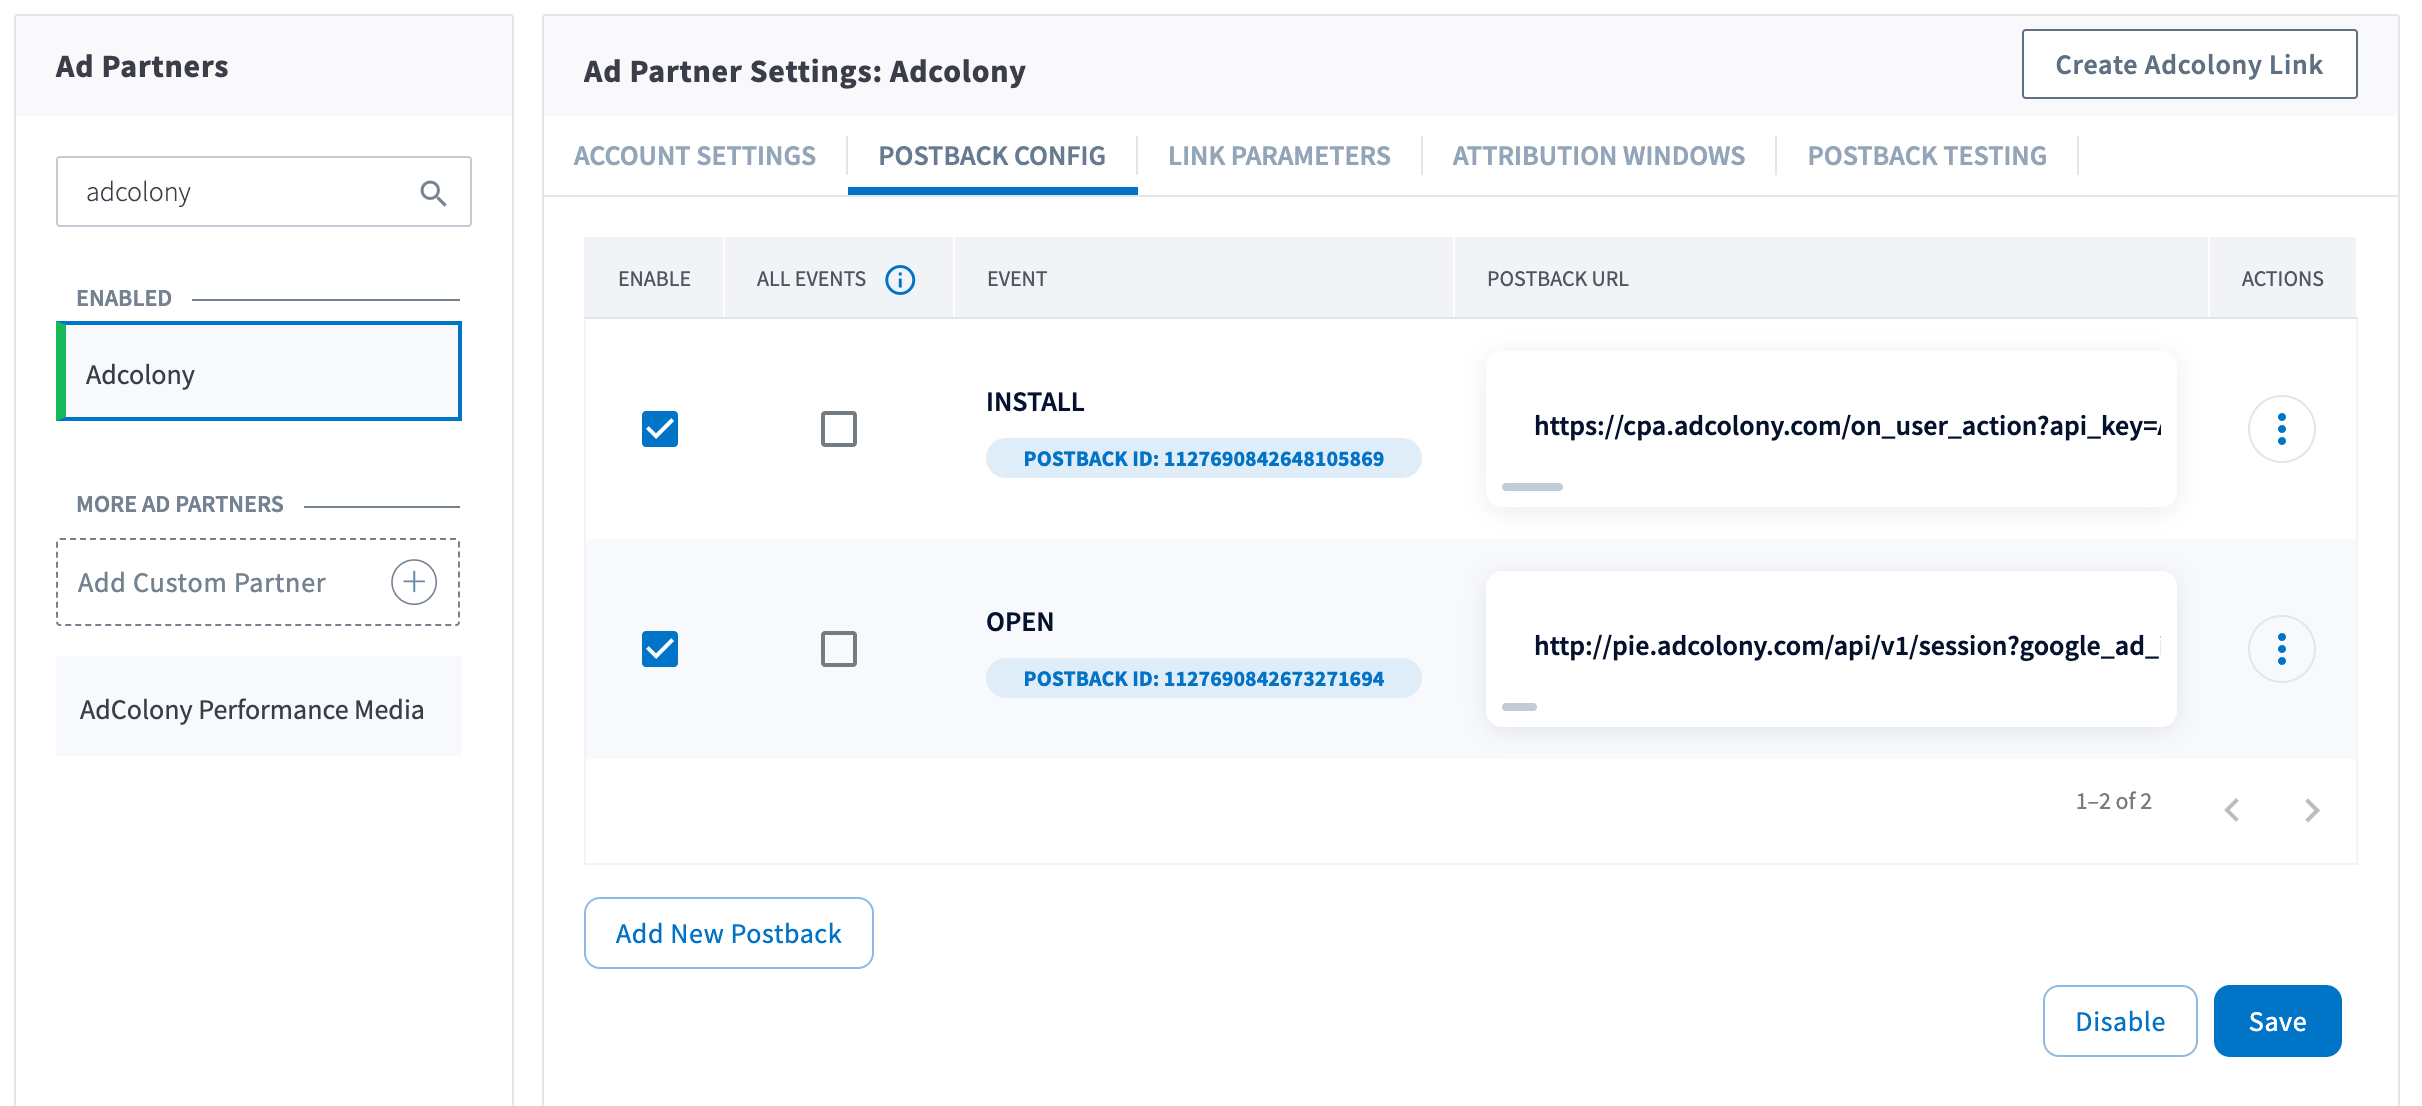
Task: Check All Events for the INSTALL row
Action: (838, 429)
